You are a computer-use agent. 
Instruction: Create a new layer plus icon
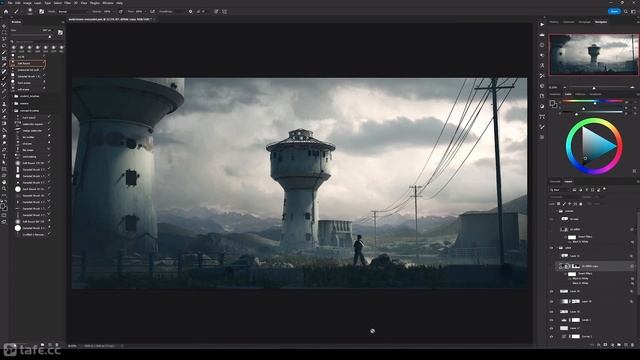(626, 344)
